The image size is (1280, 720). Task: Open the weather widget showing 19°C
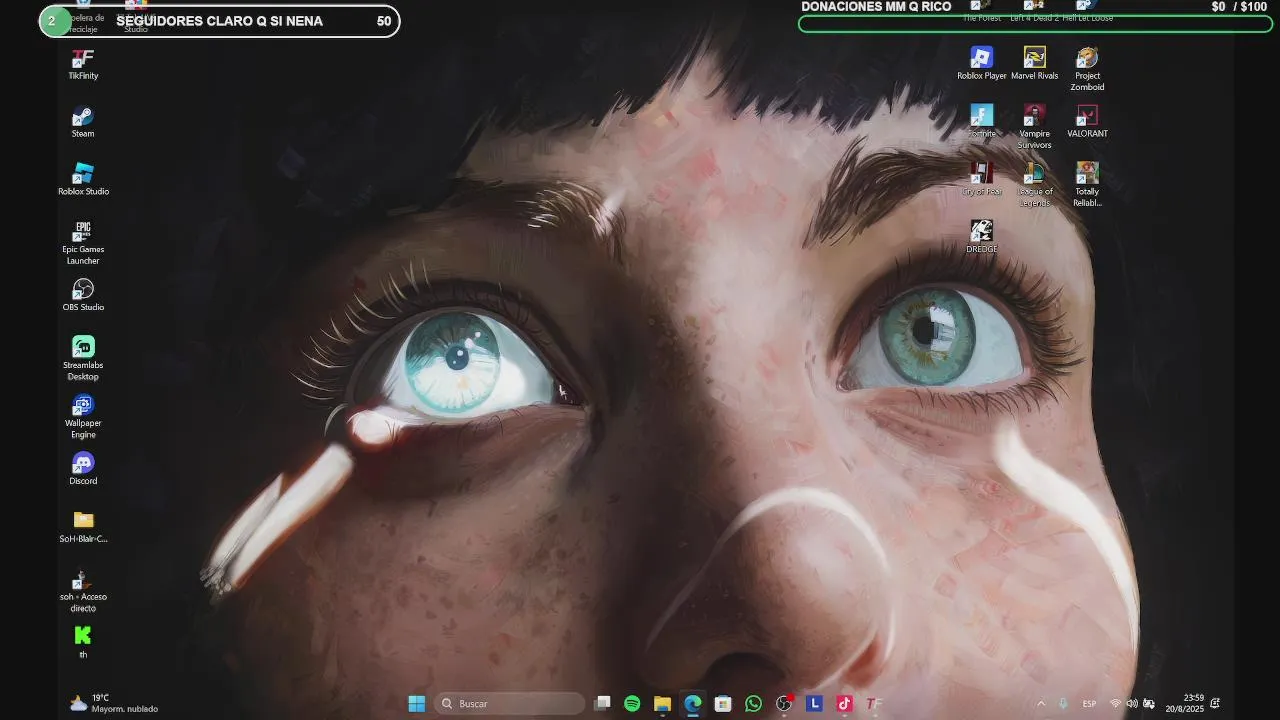[x=113, y=704]
